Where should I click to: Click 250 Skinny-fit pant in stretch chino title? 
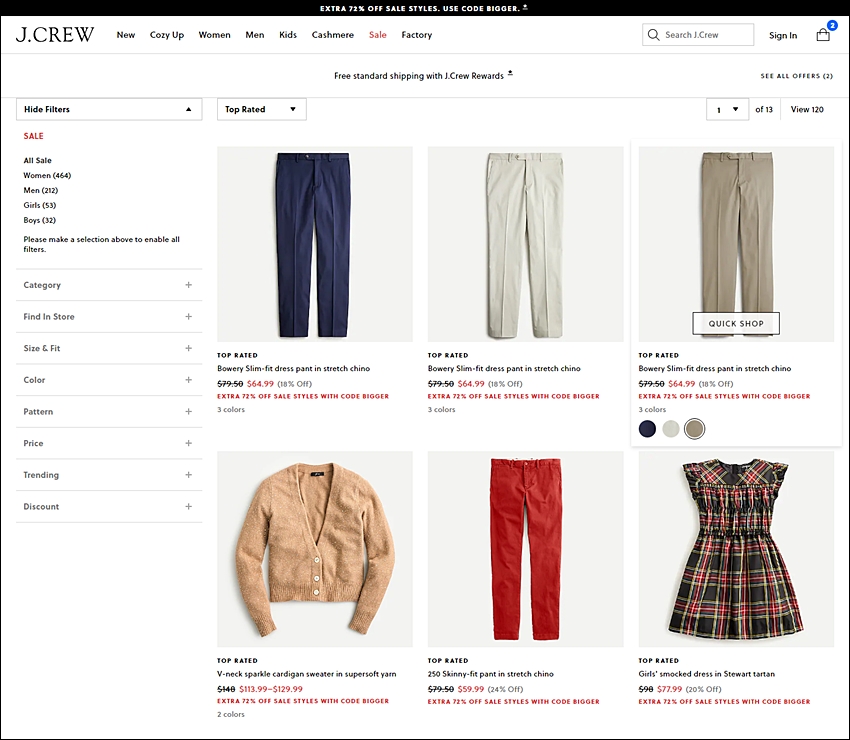pyautogui.click(x=491, y=674)
